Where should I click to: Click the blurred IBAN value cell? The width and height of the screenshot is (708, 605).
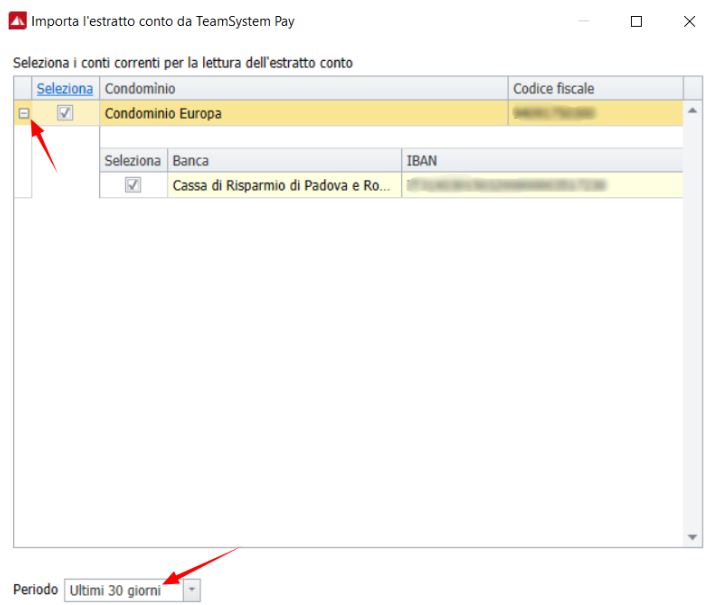(x=542, y=185)
